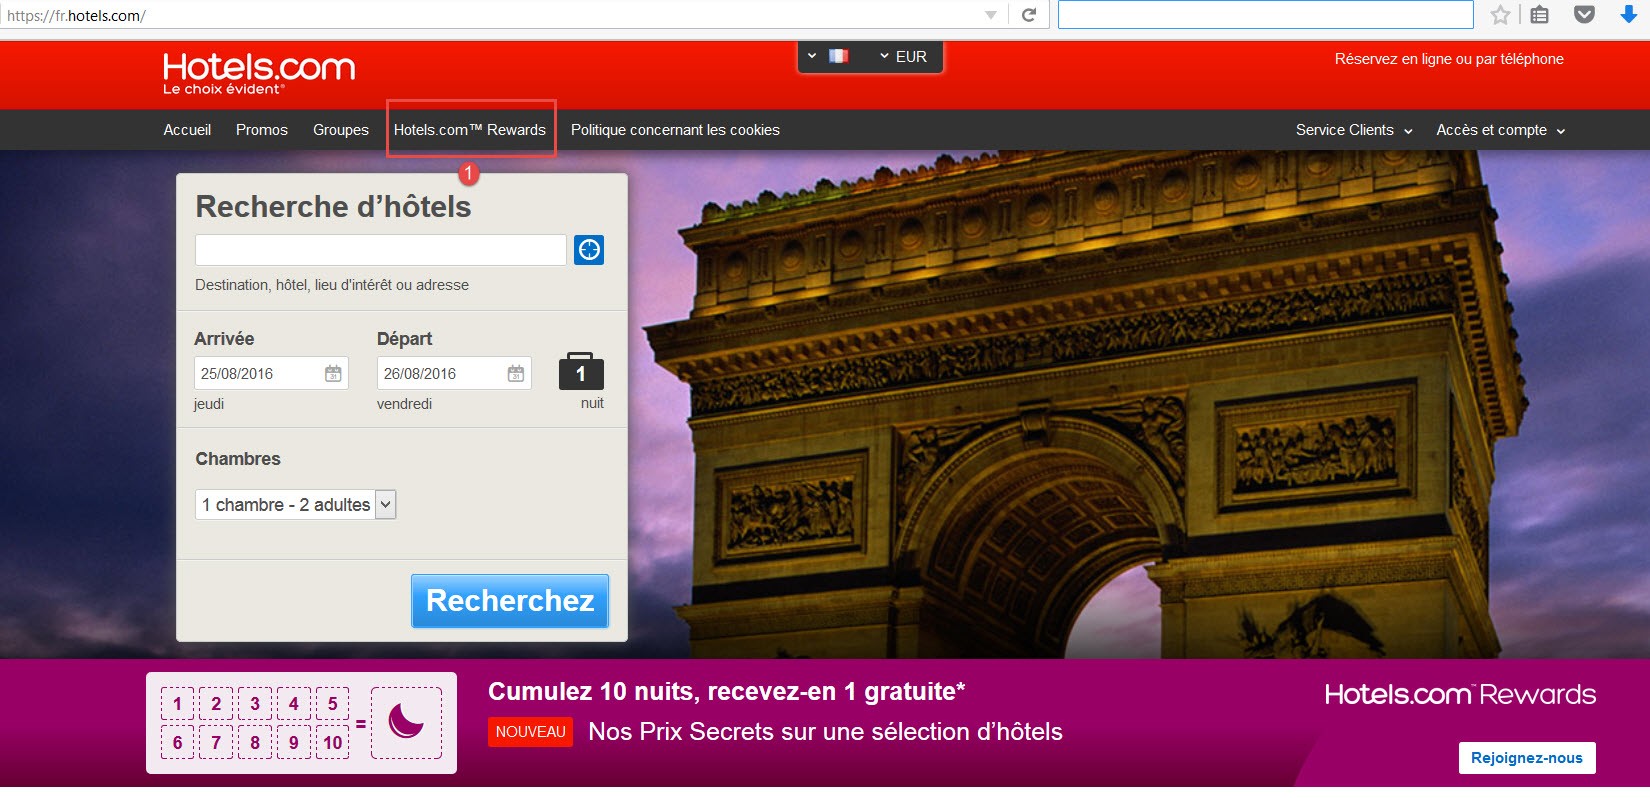Click the browser search box
The width and height of the screenshot is (1650, 798).
(x=1265, y=15)
